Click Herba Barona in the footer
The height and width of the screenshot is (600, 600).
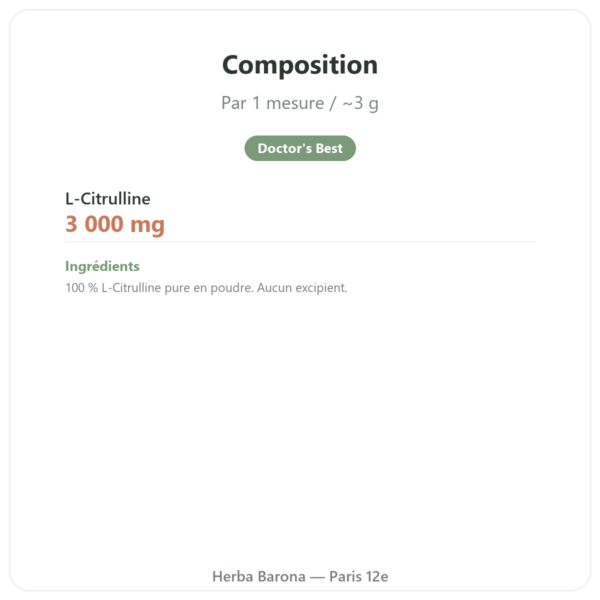(x=259, y=576)
